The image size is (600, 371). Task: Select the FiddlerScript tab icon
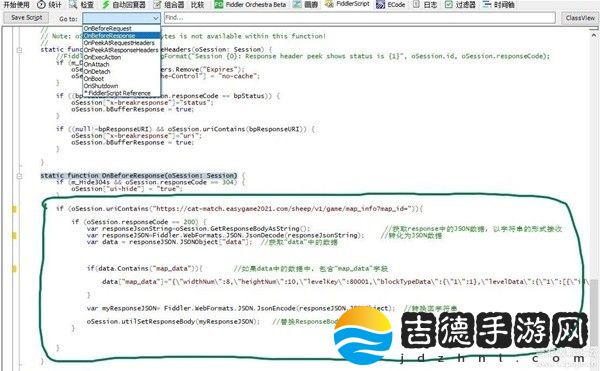[329, 4]
